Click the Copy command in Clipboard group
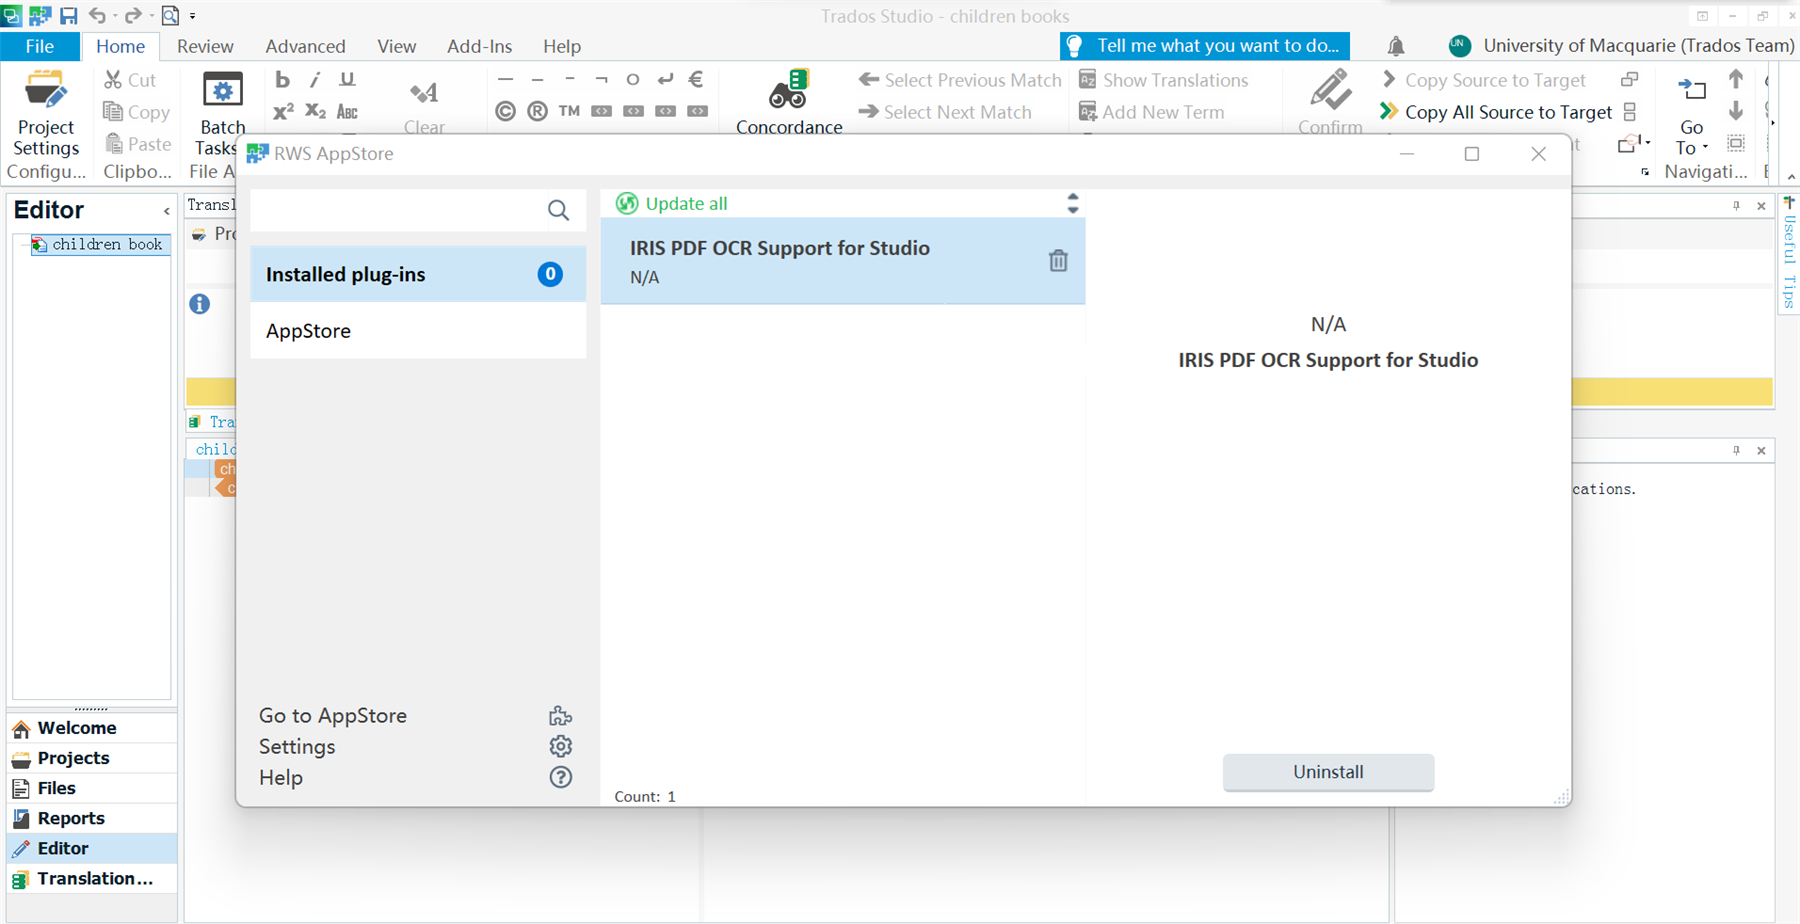The height and width of the screenshot is (924, 1800). (136, 112)
